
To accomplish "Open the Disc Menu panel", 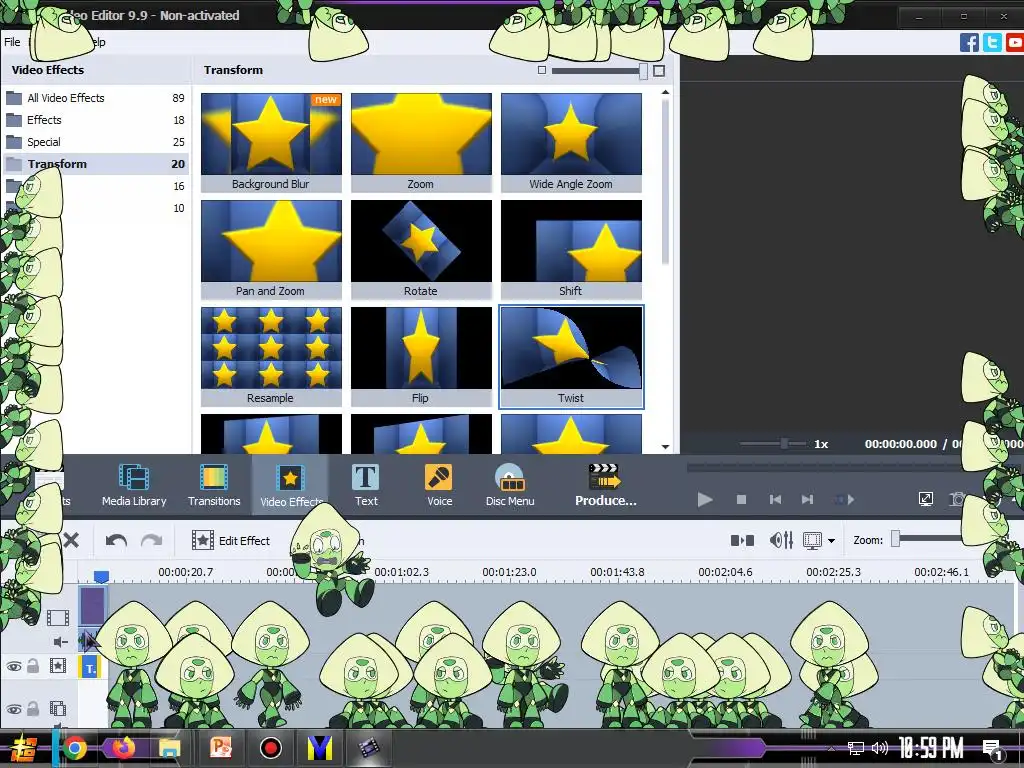I will tap(510, 485).
